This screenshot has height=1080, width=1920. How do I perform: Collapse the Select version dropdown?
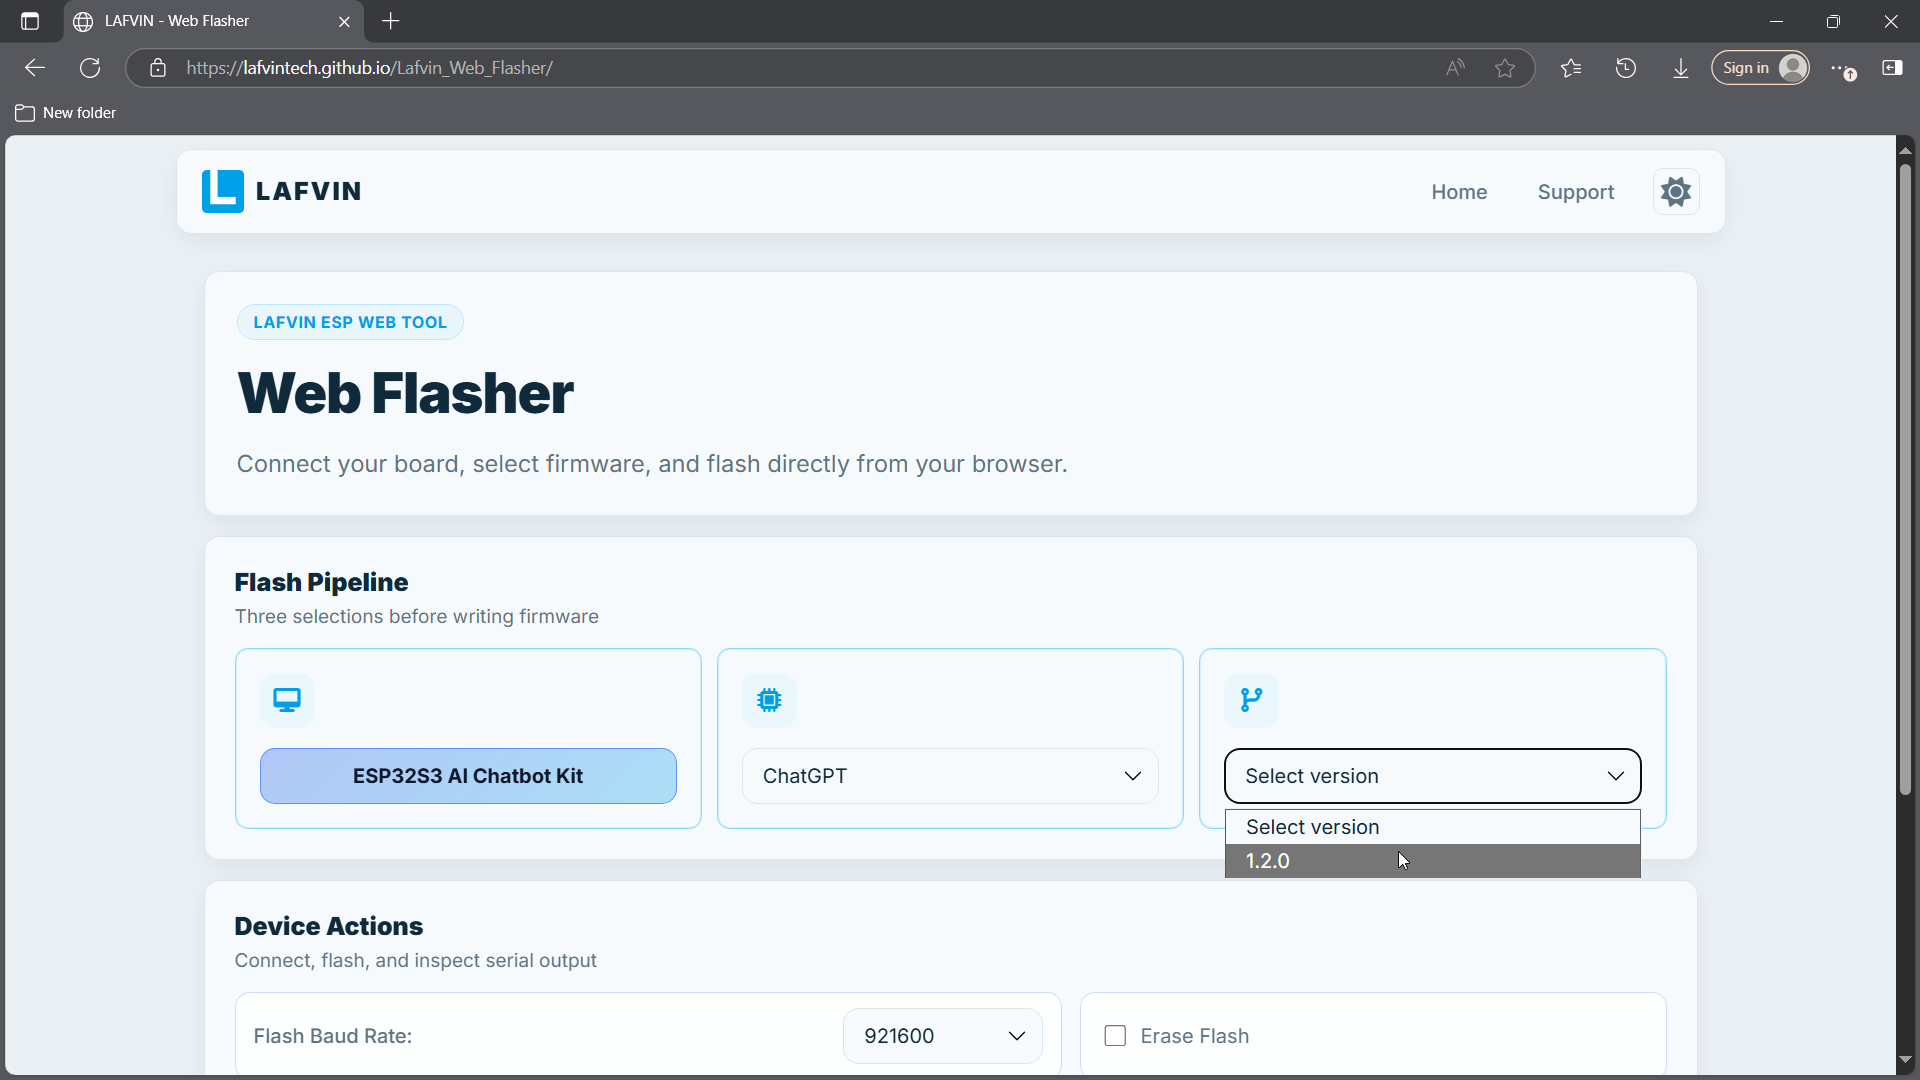(1432, 776)
